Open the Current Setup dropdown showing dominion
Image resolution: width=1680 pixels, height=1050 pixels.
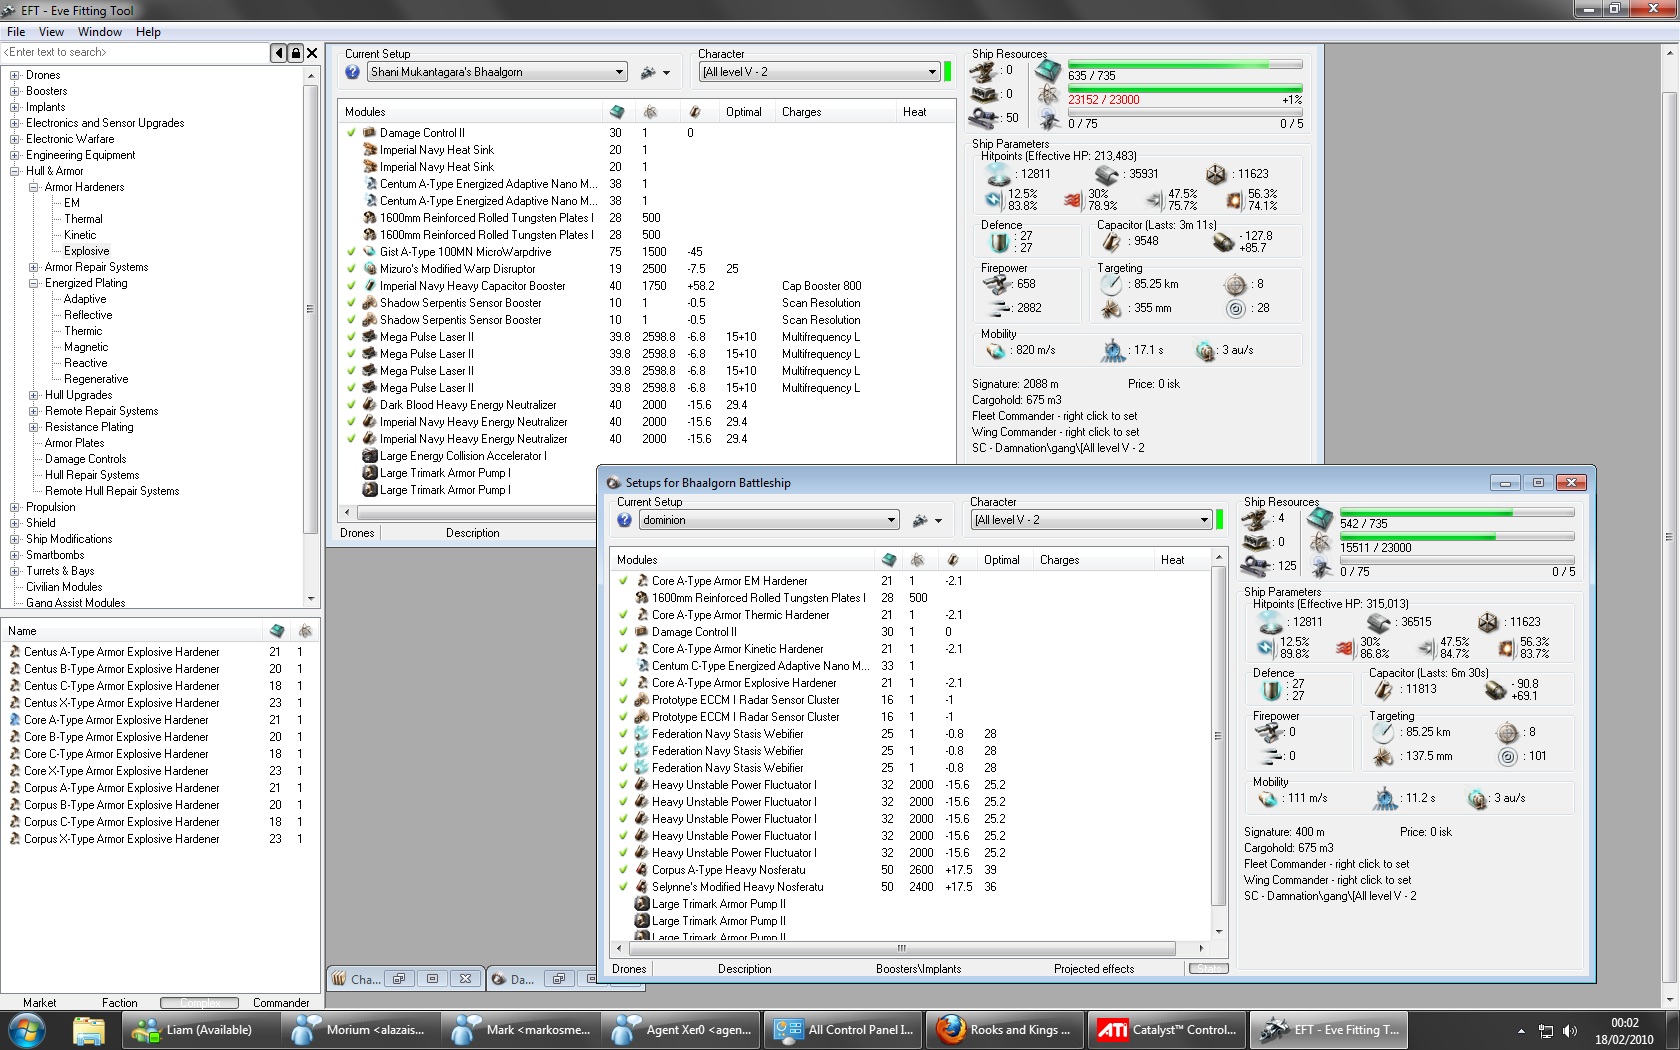769,520
